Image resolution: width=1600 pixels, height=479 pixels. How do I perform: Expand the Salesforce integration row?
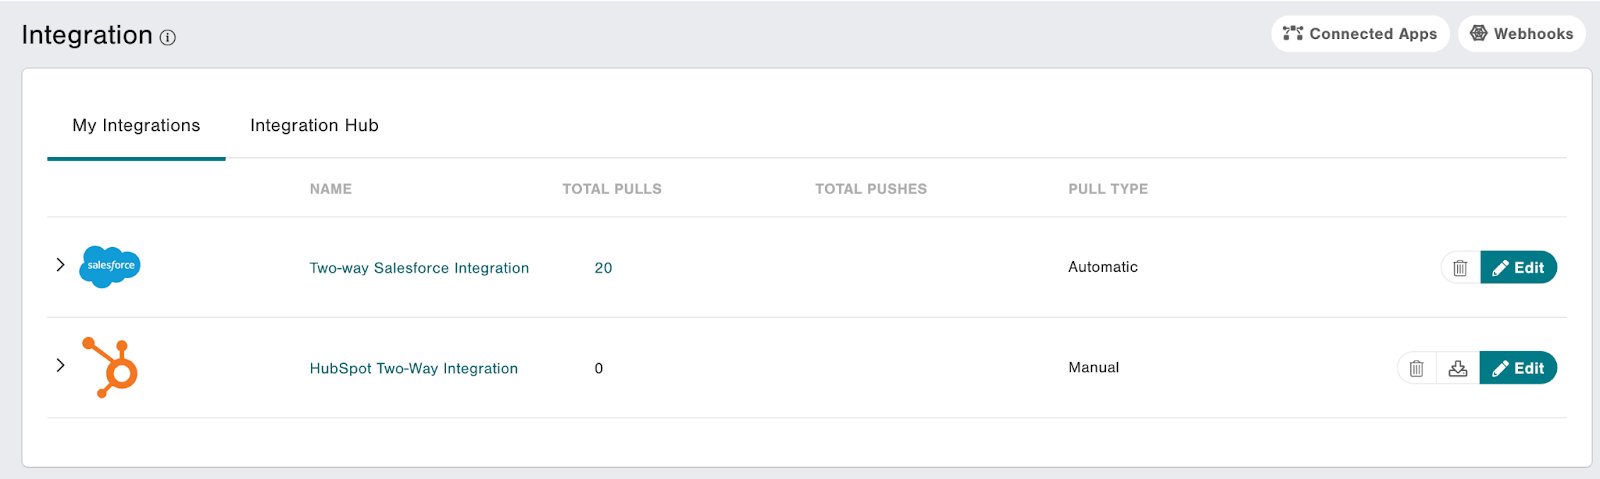click(x=60, y=265)
